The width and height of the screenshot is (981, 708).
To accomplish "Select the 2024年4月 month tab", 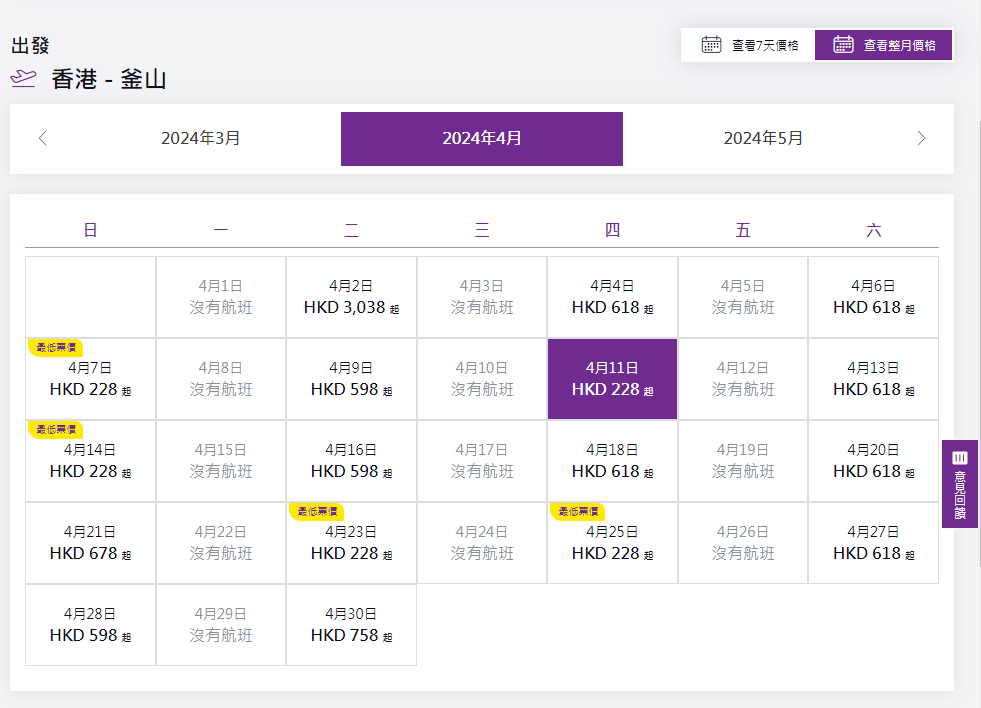I will (482, 138).
